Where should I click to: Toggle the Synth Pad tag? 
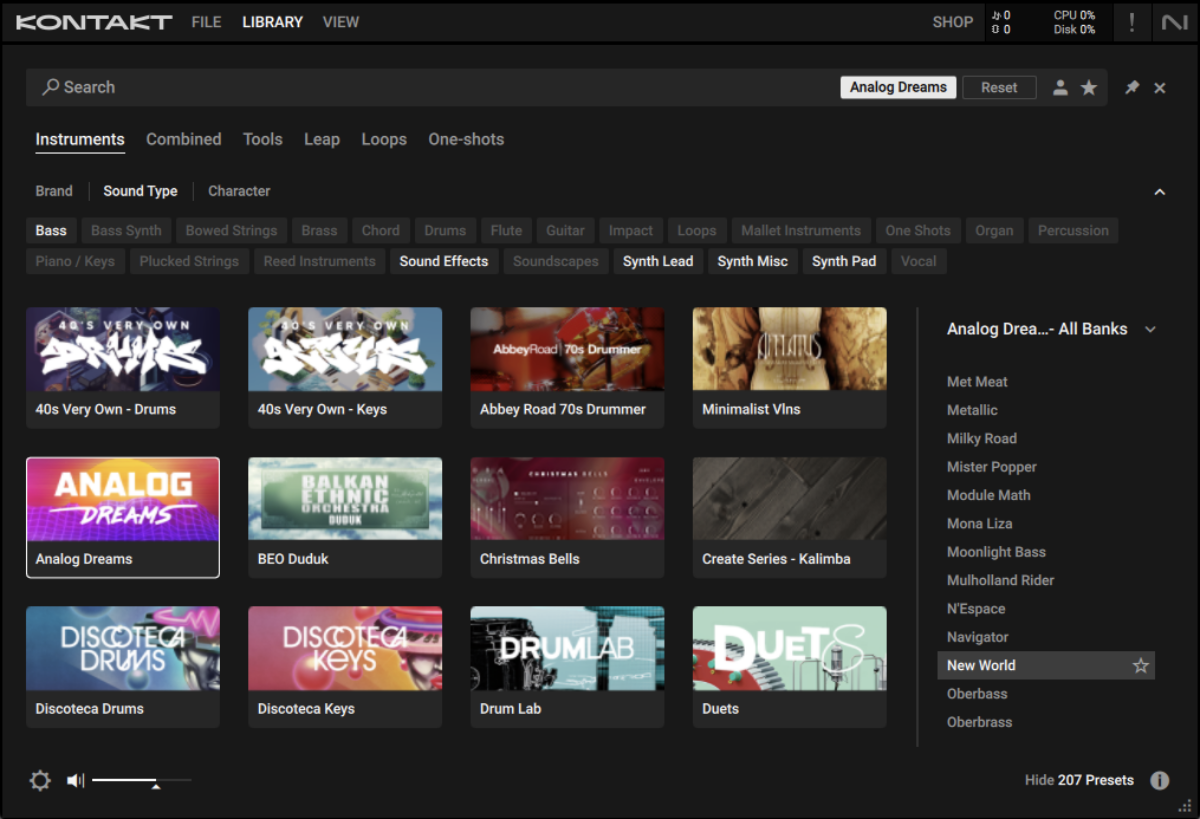pyautogui.click(x=844, y=261)
